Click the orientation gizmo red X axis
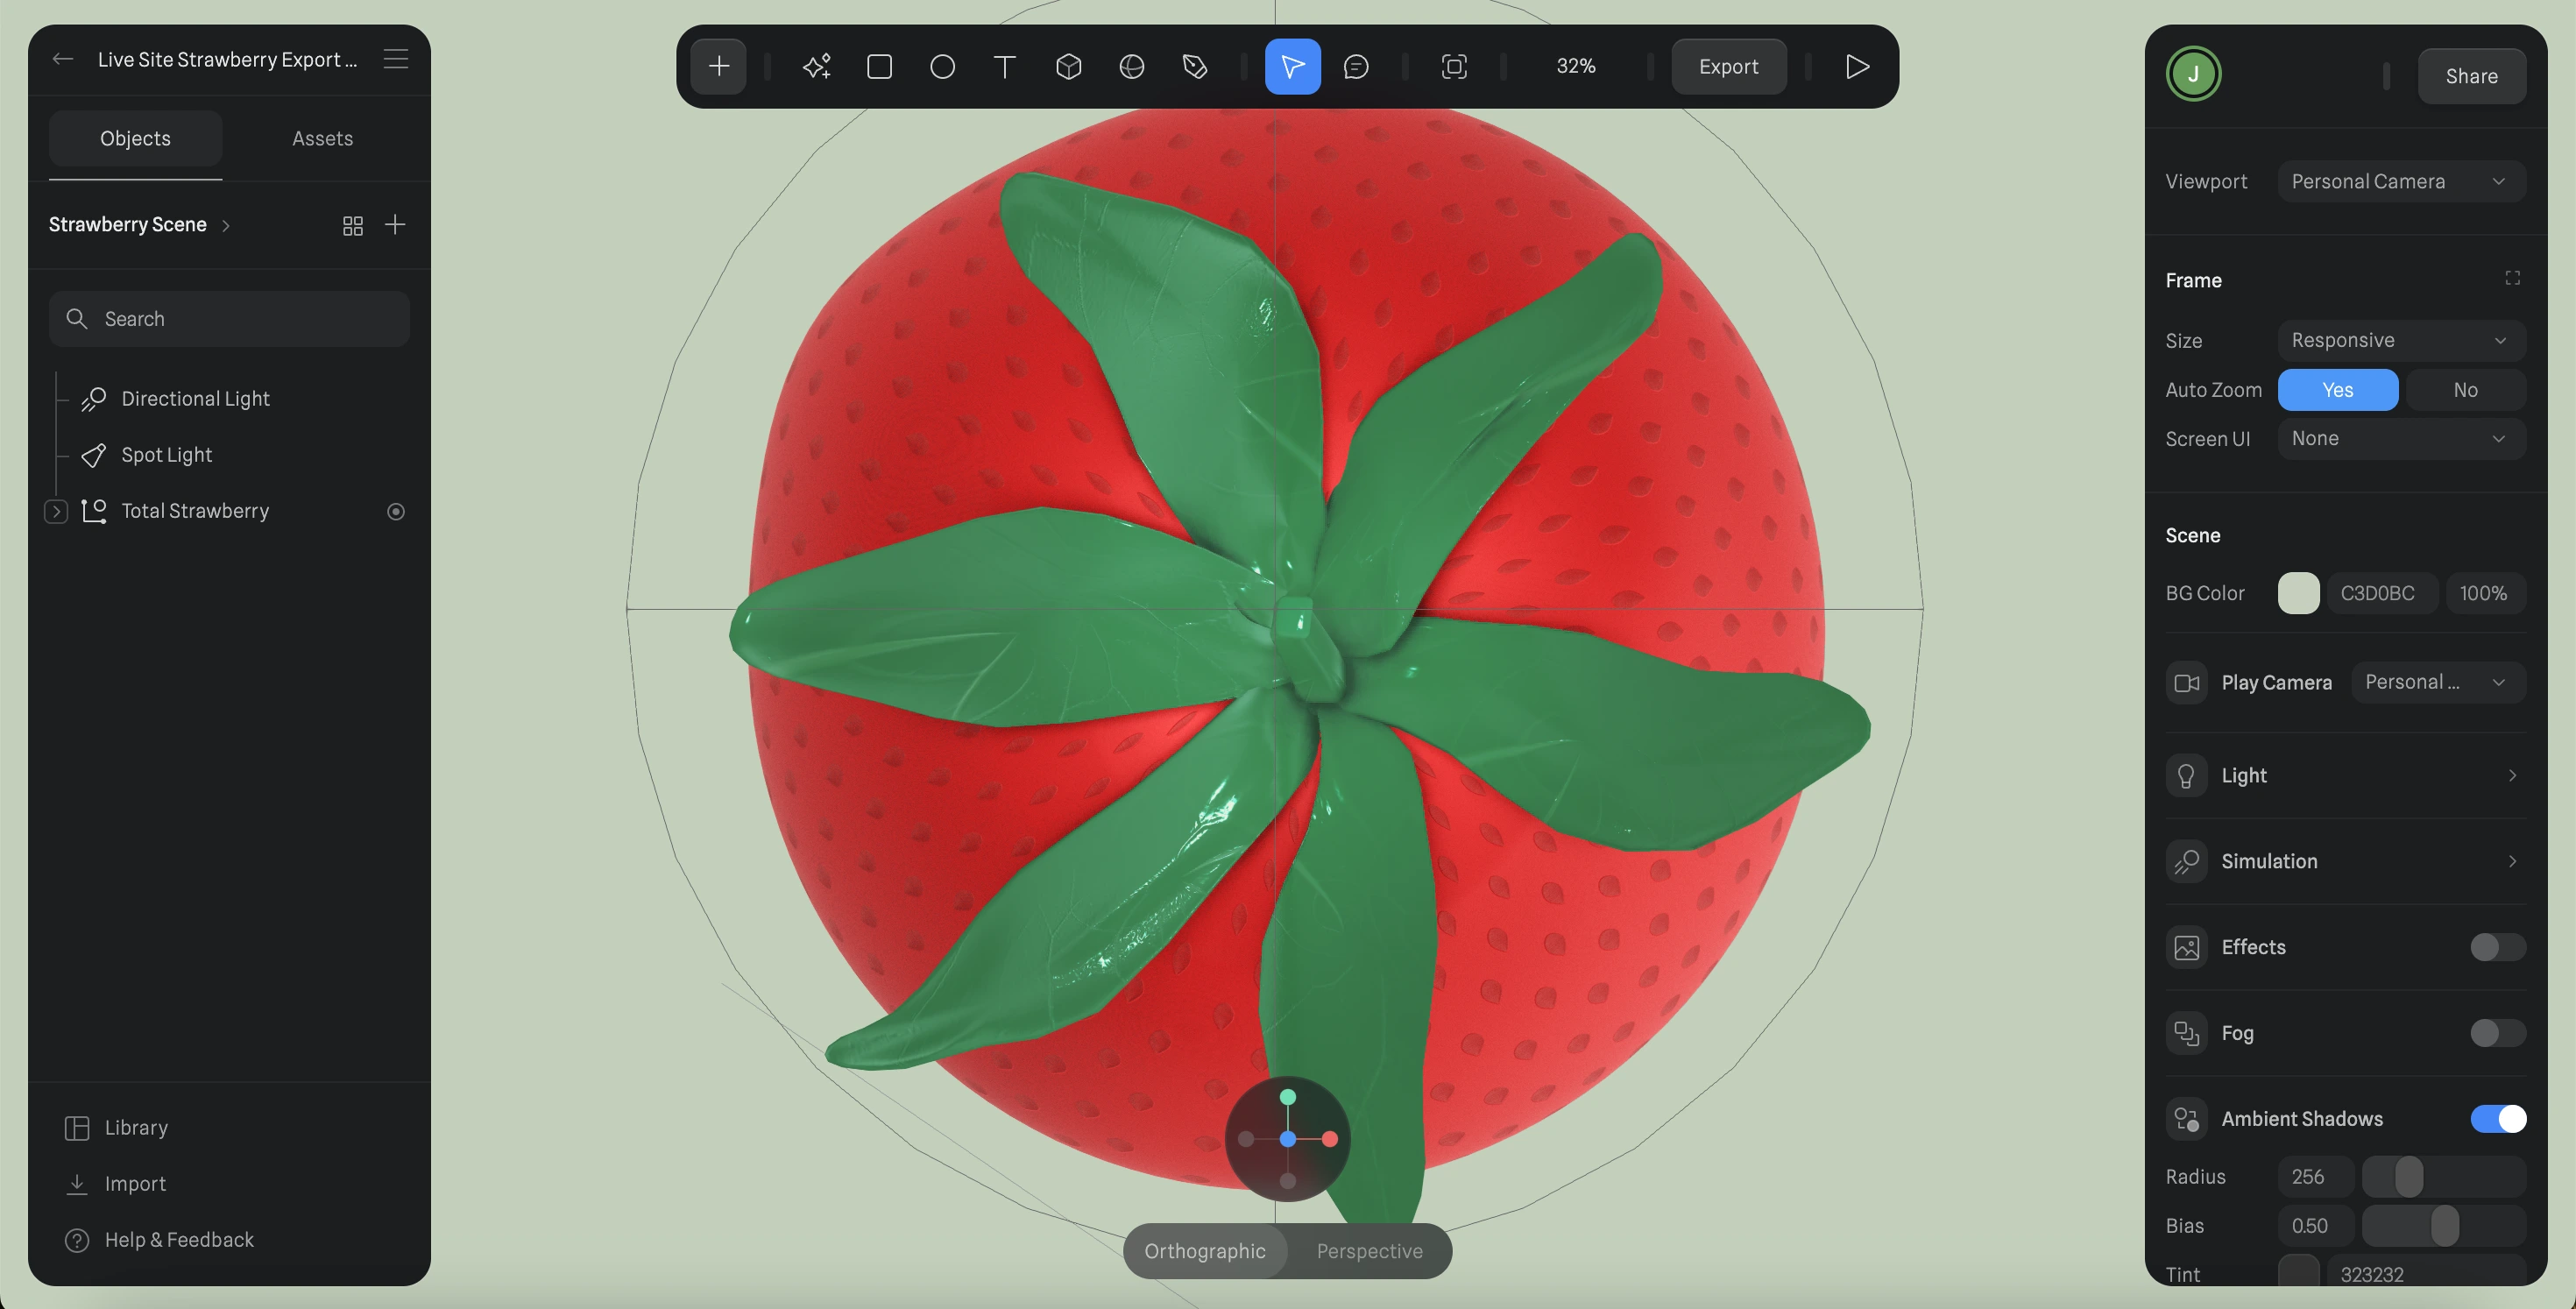2576x1309 pixels. pyautogui.click(x=1330, y=1139)
